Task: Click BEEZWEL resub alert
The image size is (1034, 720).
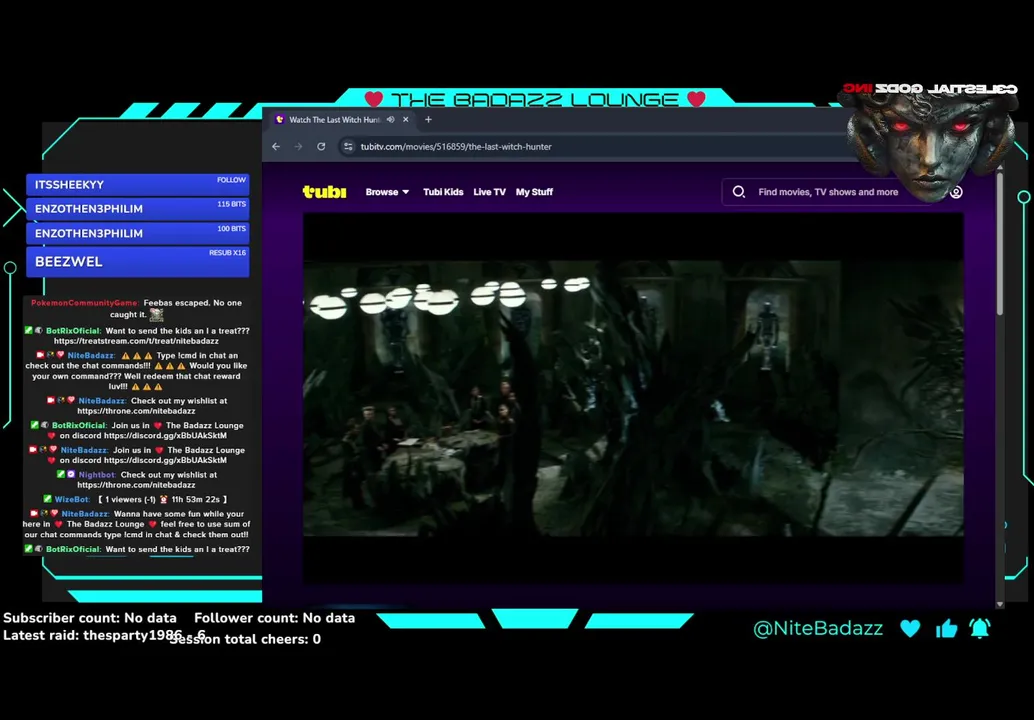Action: click(138, 262)
